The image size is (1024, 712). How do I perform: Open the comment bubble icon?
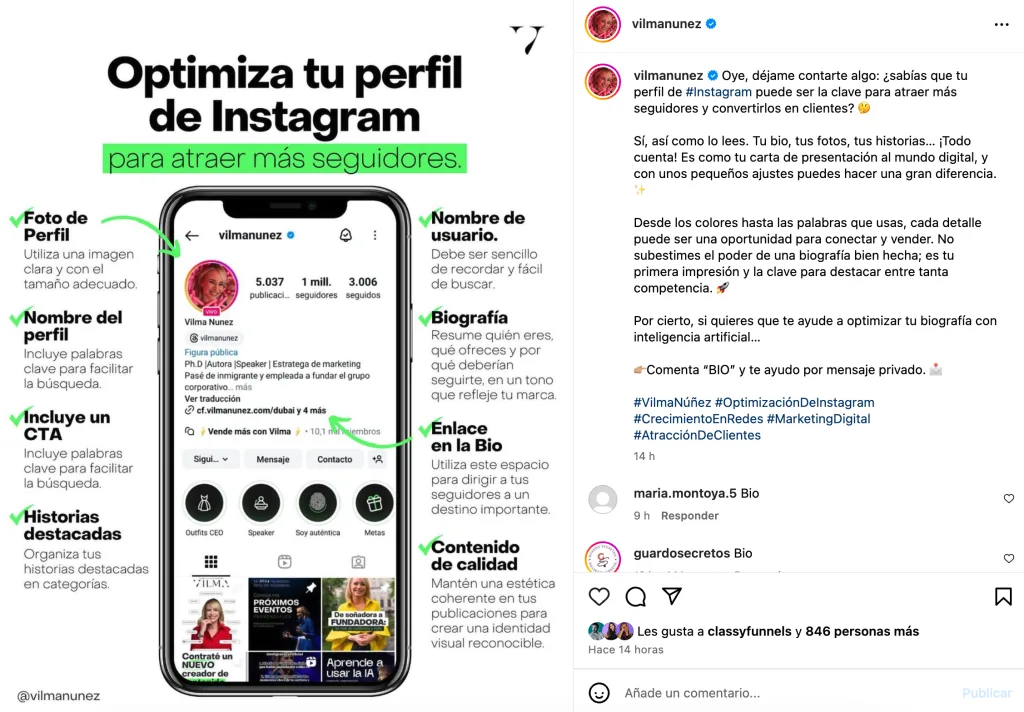point(635,596)
